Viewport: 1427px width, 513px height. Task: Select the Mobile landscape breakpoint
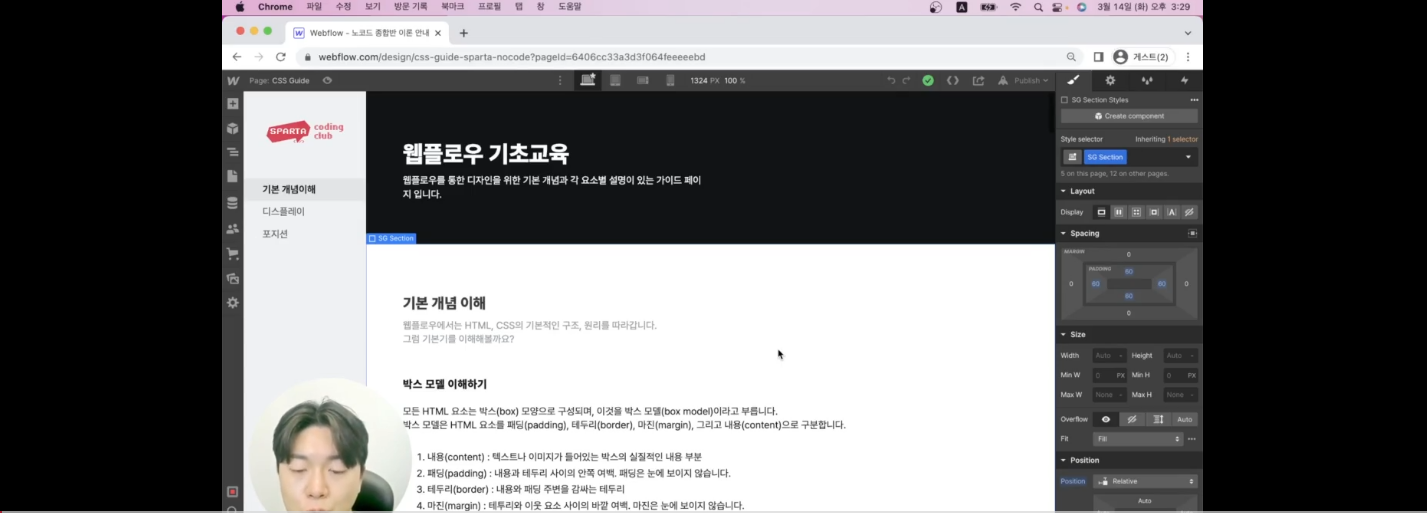pyautogui.click(x=643, y=80)
